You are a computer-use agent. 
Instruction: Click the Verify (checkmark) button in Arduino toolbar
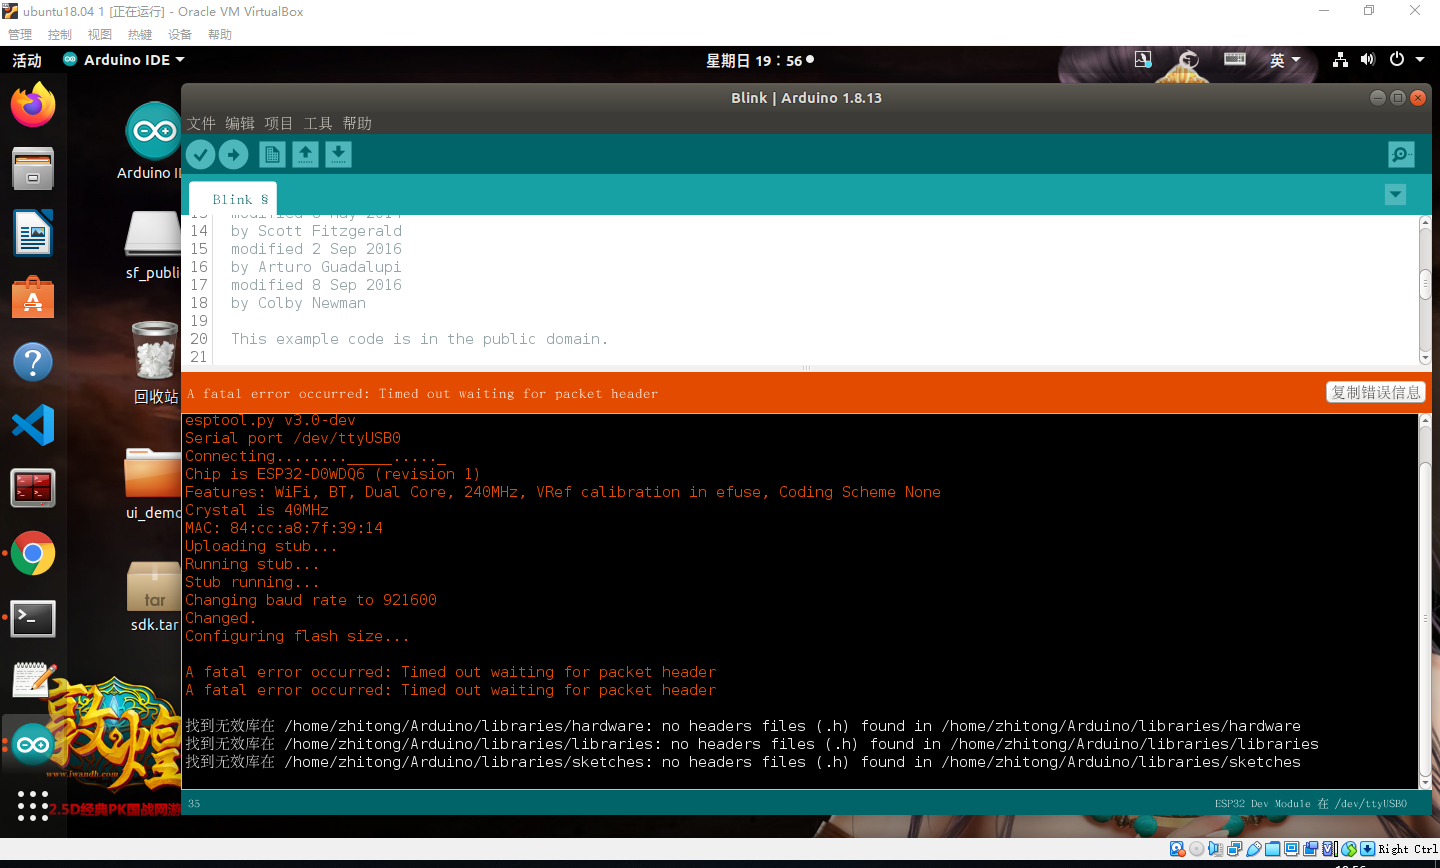pyautogui.click(x=201, y=154)
